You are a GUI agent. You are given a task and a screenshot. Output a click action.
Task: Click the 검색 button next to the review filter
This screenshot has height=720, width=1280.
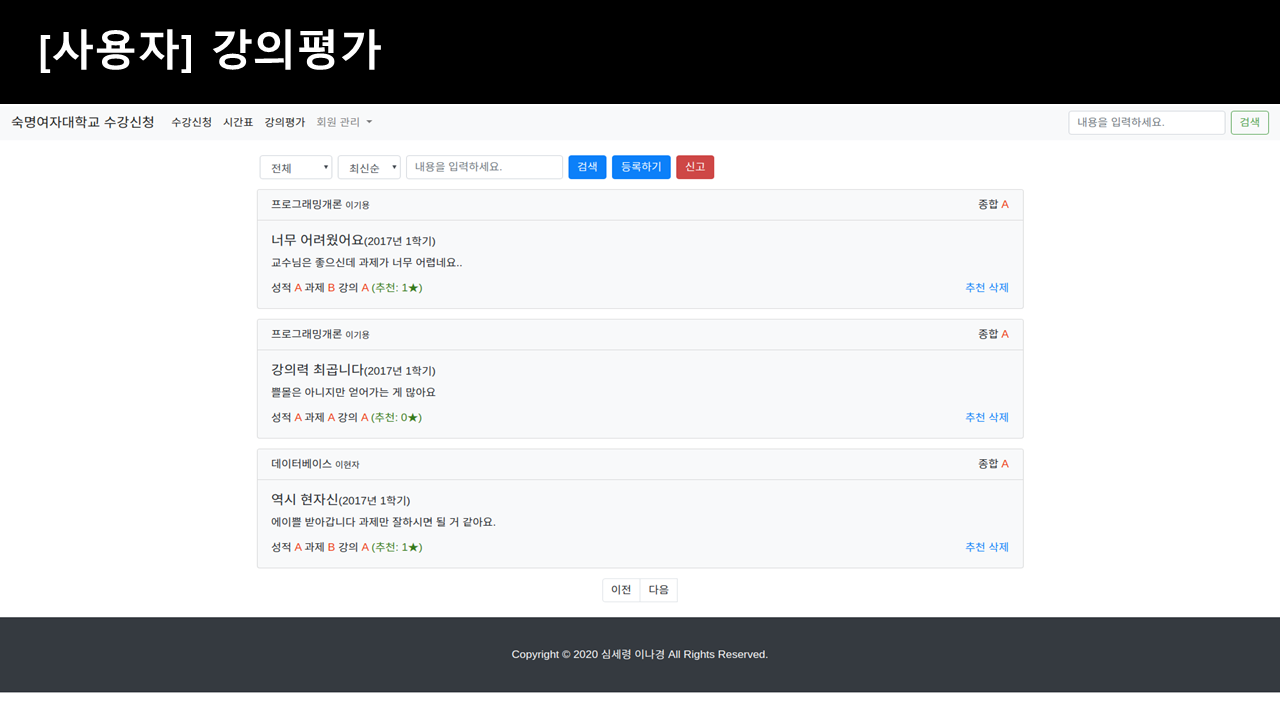click(587, 167)
